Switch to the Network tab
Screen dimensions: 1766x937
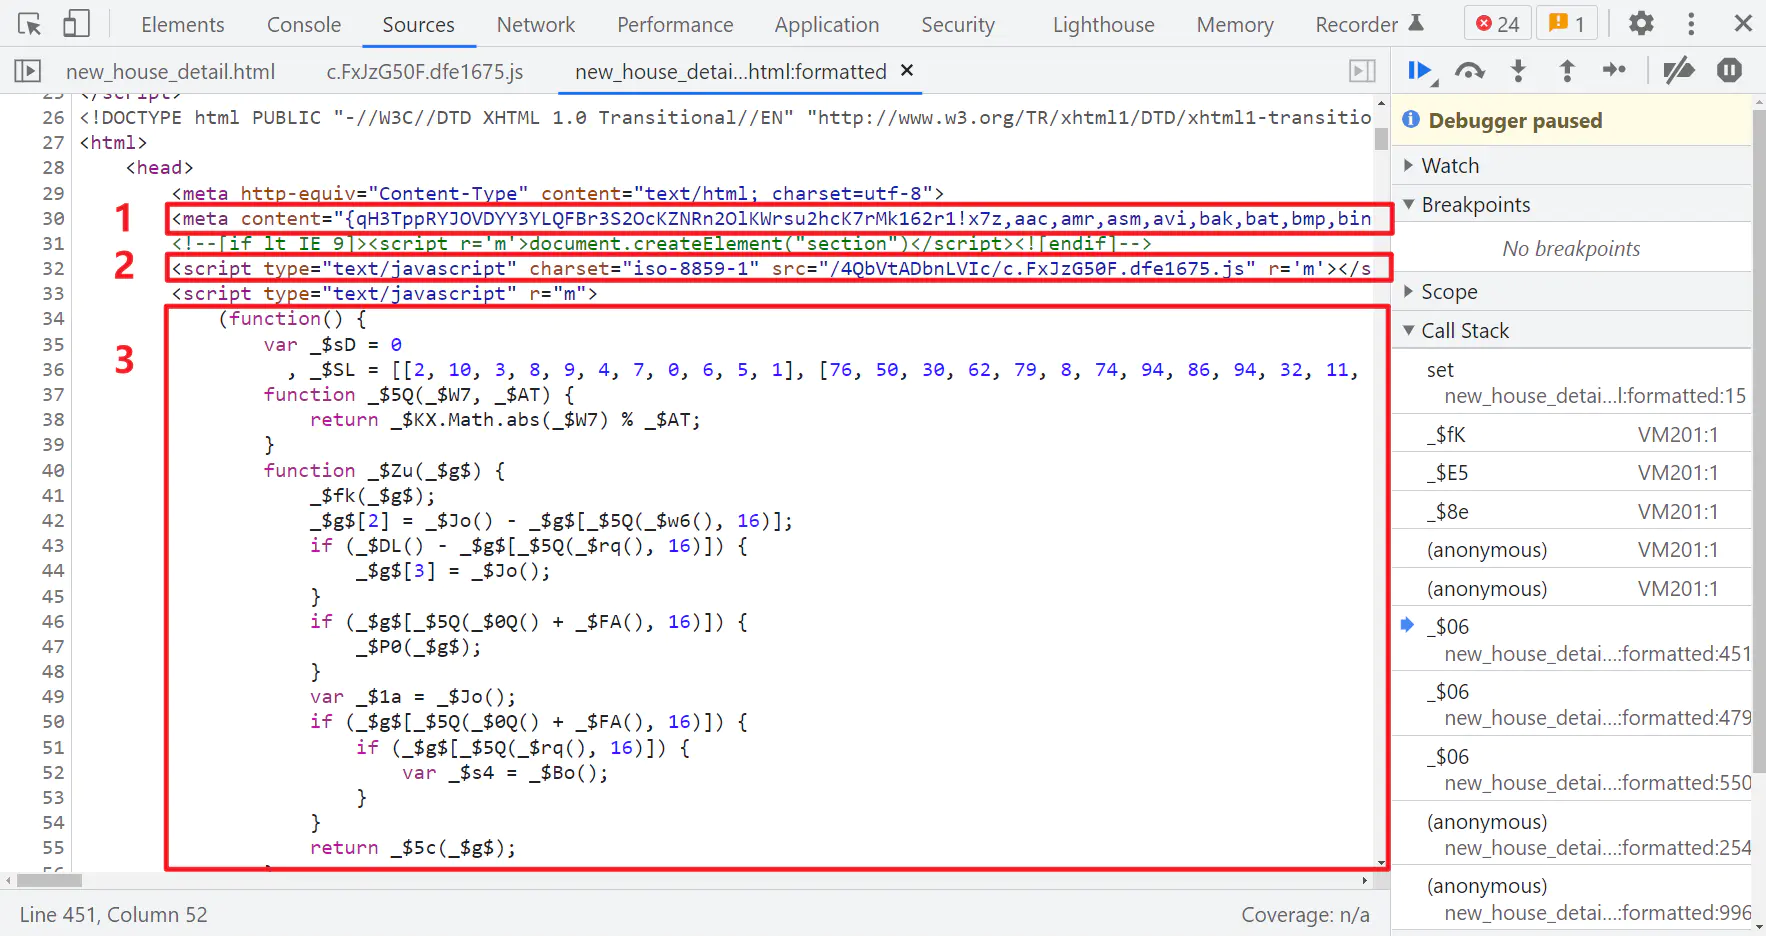(536, 25)
